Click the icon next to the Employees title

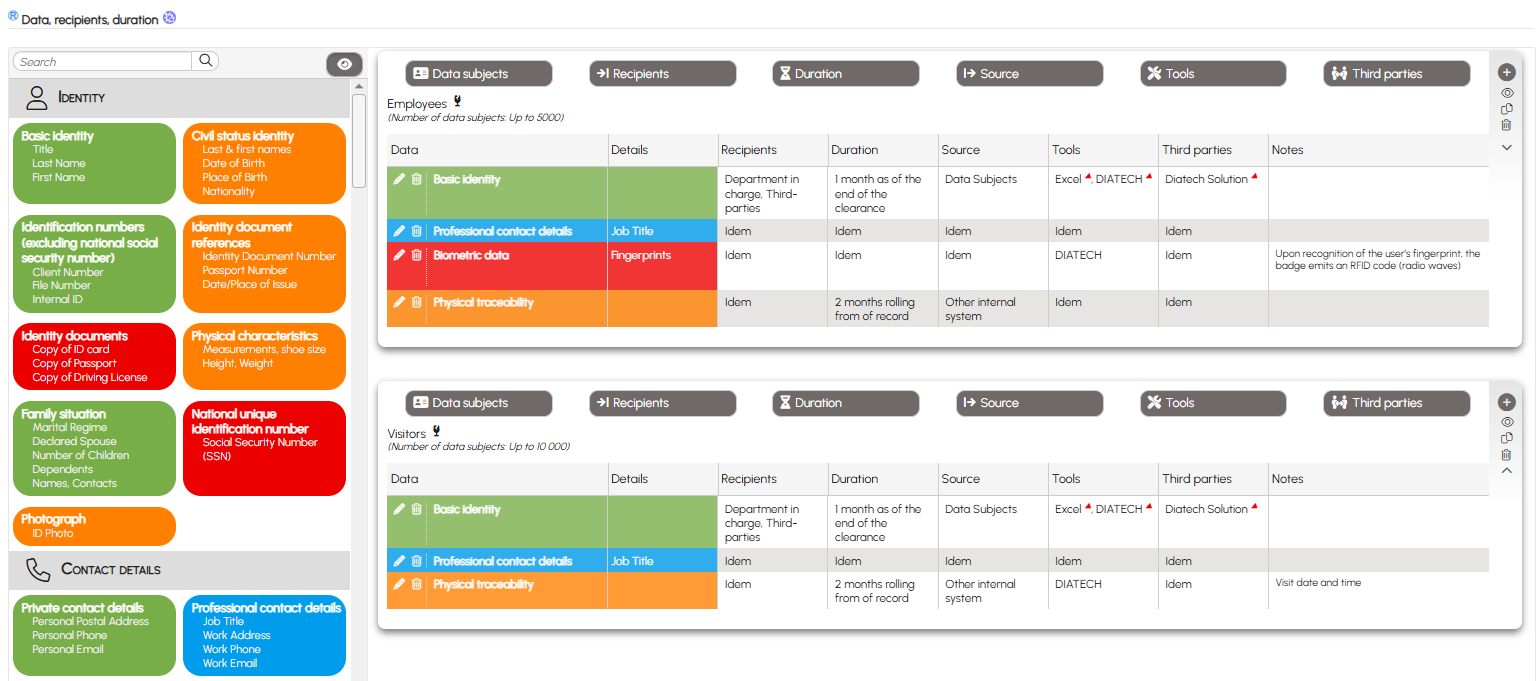point(458,101)
